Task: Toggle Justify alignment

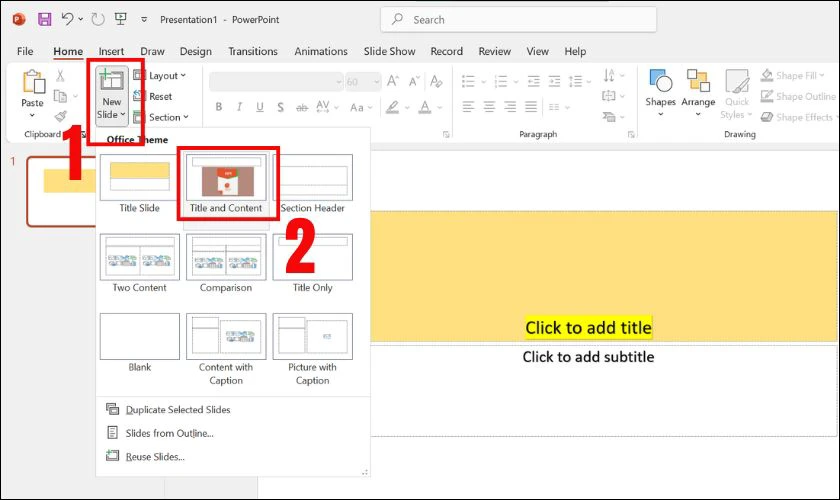Action: pyautogui.click(x=531, y=107)
